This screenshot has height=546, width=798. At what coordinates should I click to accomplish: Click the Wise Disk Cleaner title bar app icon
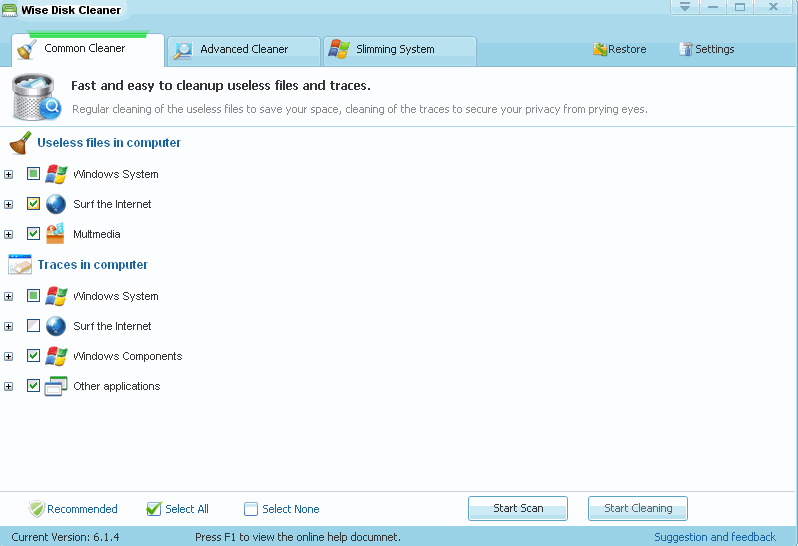[9, 10]
